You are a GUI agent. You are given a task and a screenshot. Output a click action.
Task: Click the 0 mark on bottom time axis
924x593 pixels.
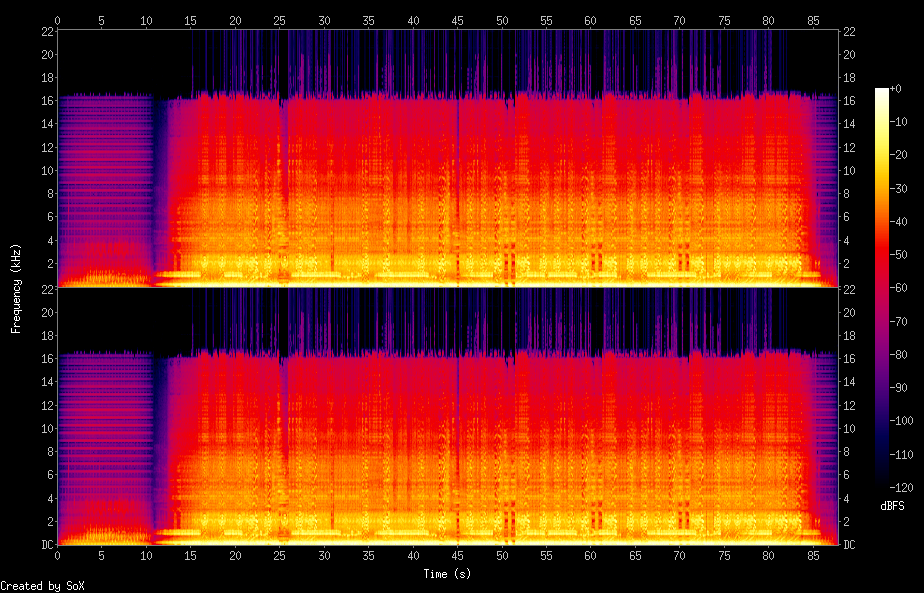[58, 555]
